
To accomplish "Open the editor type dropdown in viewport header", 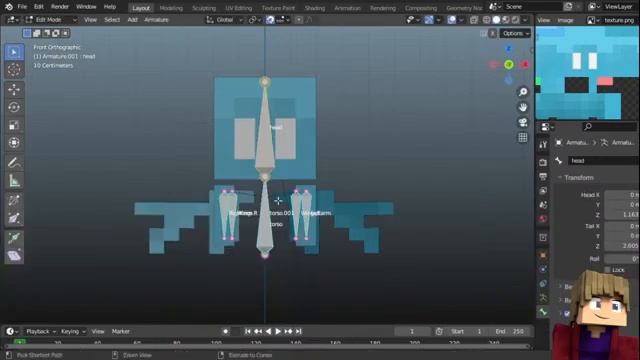I will point(12,20).
